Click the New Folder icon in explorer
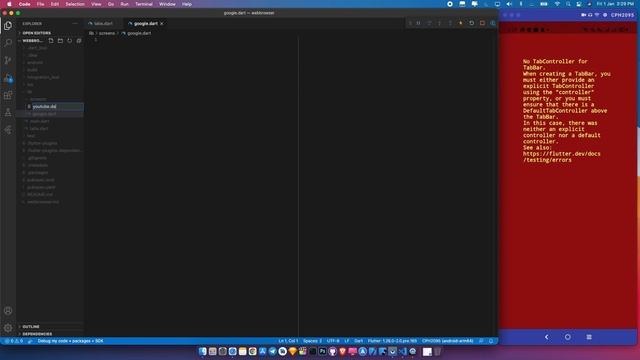This screenshot has width=640, height=360. point(60,41)
